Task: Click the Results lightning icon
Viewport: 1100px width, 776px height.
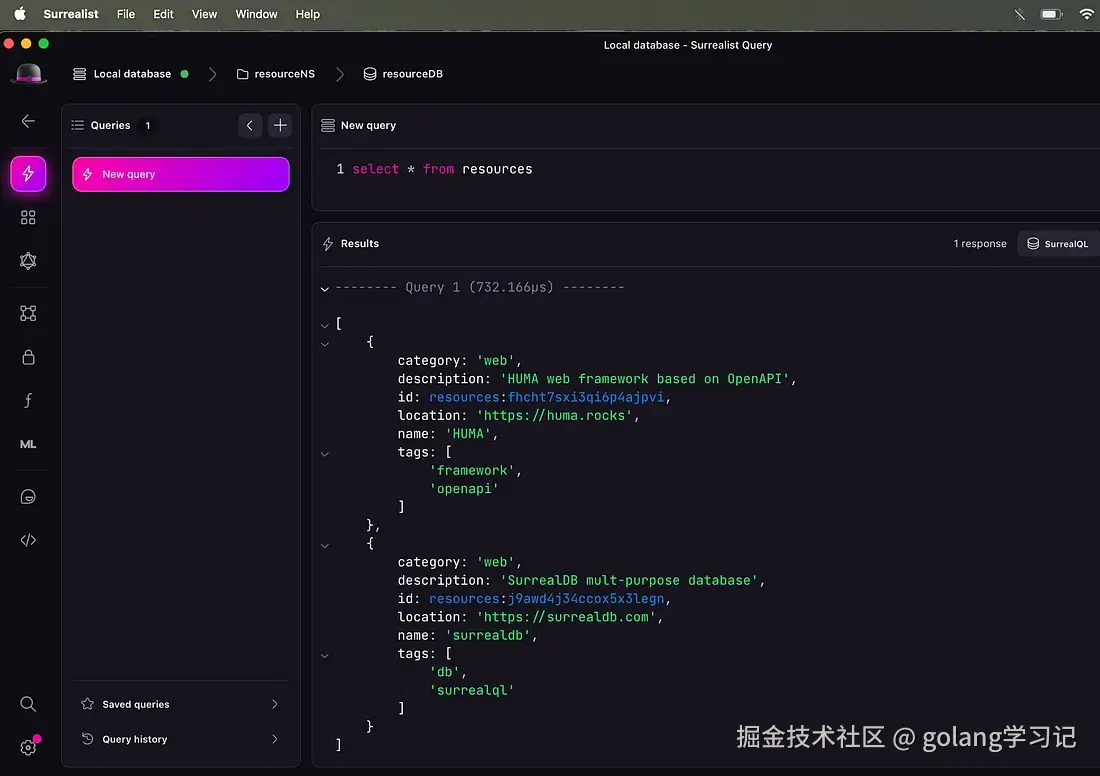Action: tap(328, 243)
